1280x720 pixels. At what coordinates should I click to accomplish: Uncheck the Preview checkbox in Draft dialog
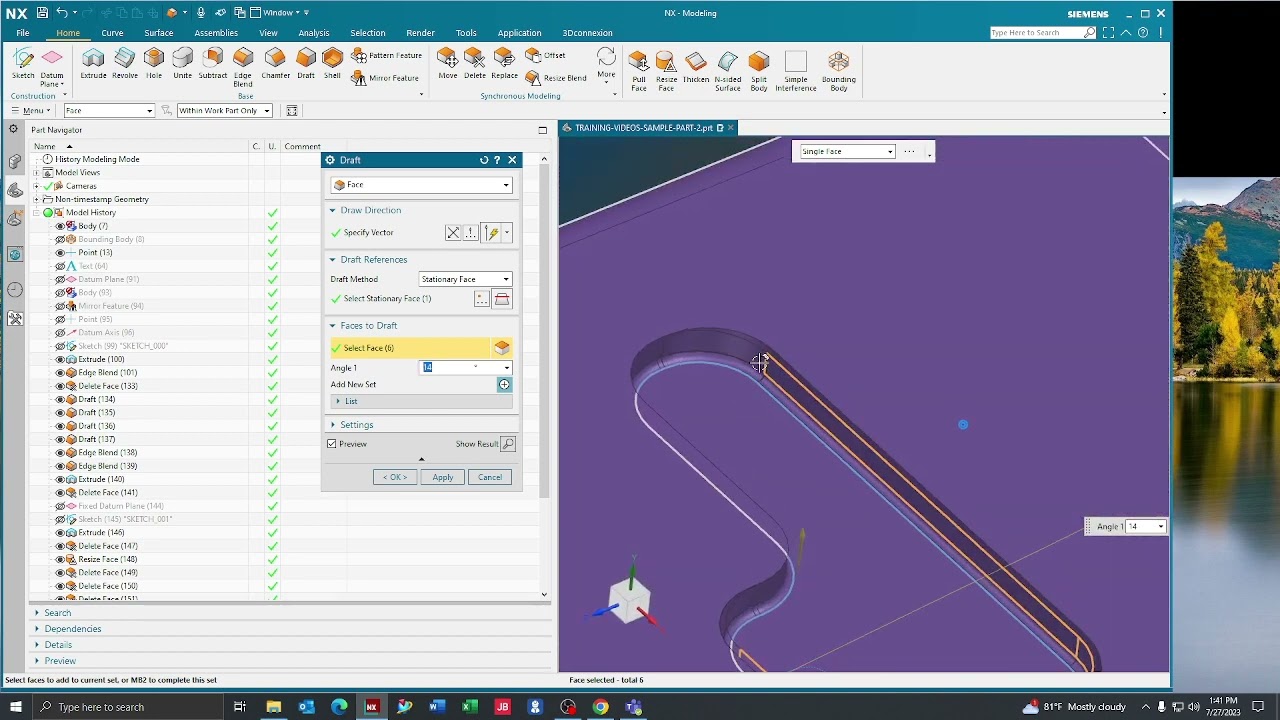pyautogui.click(x=331, y=444)
